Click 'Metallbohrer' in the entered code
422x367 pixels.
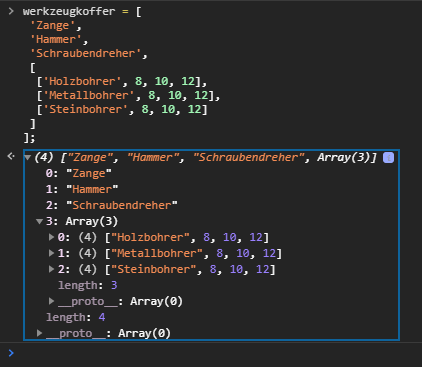click(89, 95)
